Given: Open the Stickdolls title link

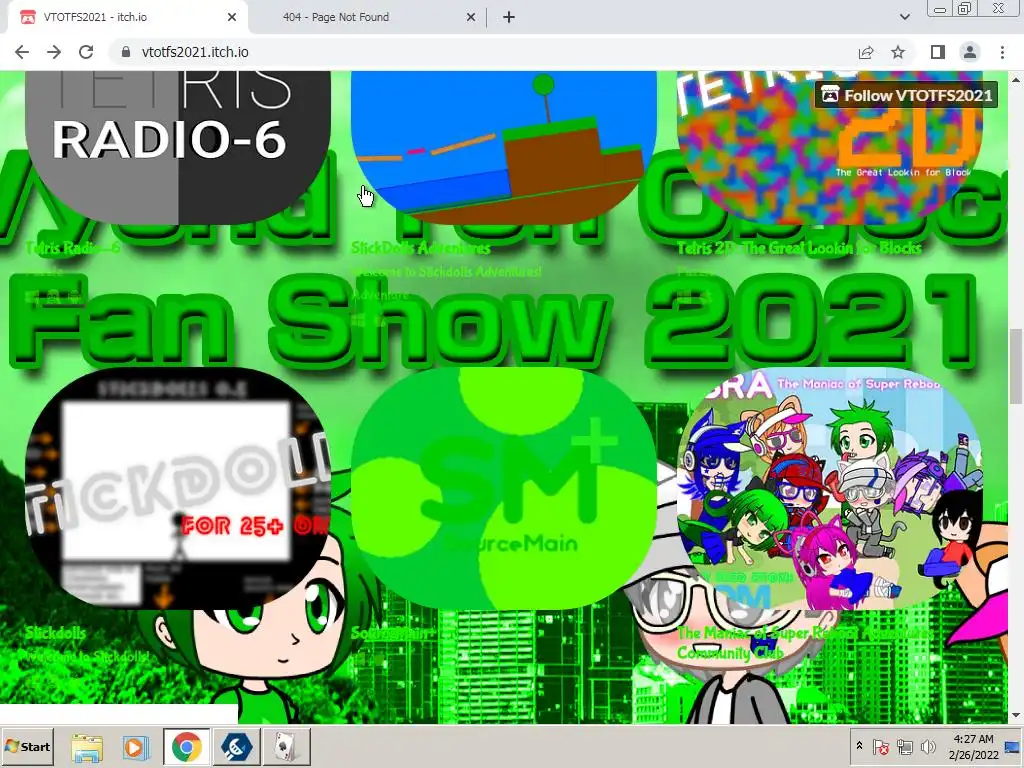Looking at the screenshot, I should pos(56,633).
